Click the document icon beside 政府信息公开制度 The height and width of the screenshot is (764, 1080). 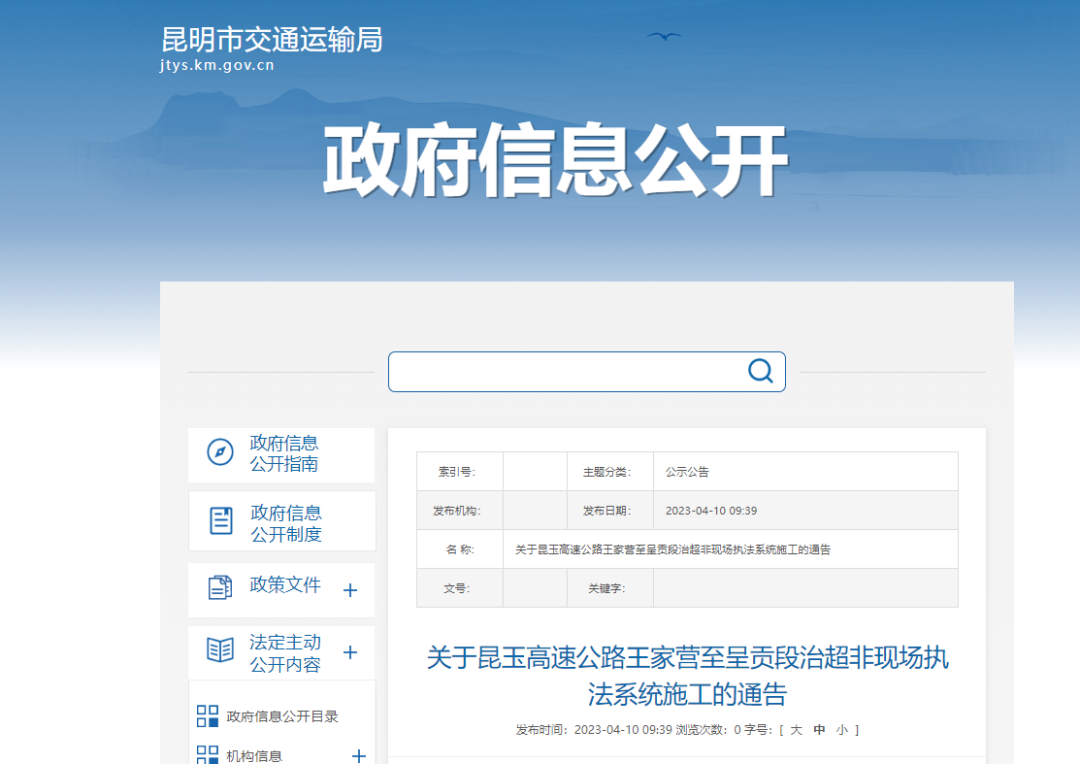tap(222, 520)
